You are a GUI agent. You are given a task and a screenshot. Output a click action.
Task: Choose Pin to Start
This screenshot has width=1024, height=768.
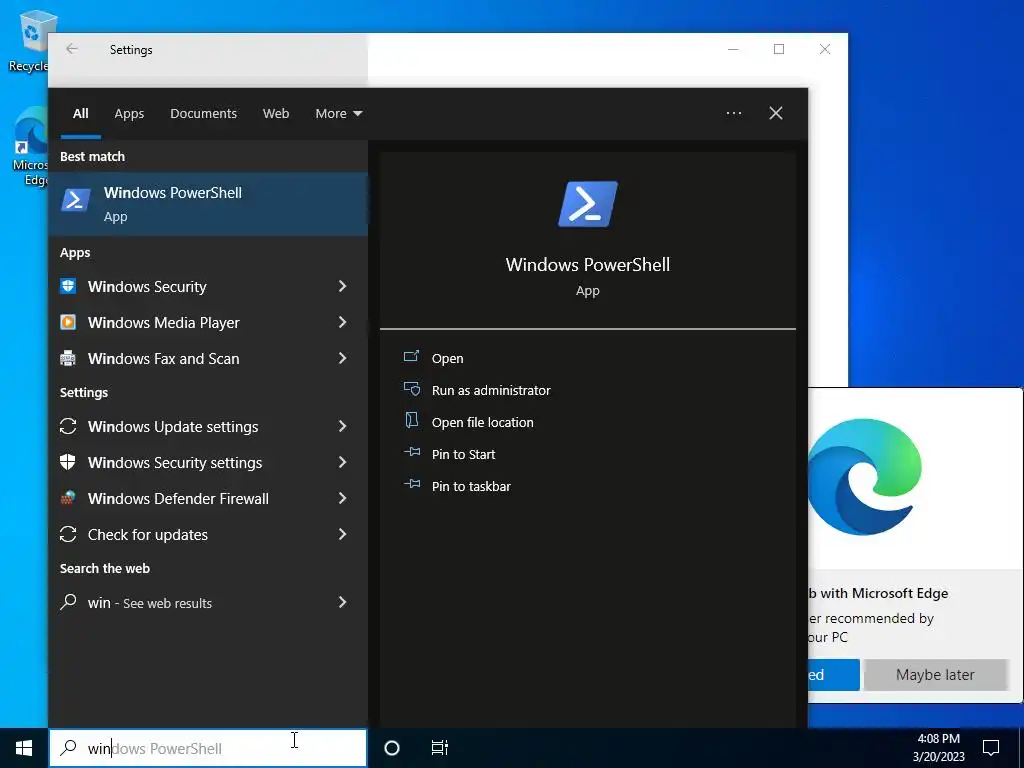tap(463, 455)
